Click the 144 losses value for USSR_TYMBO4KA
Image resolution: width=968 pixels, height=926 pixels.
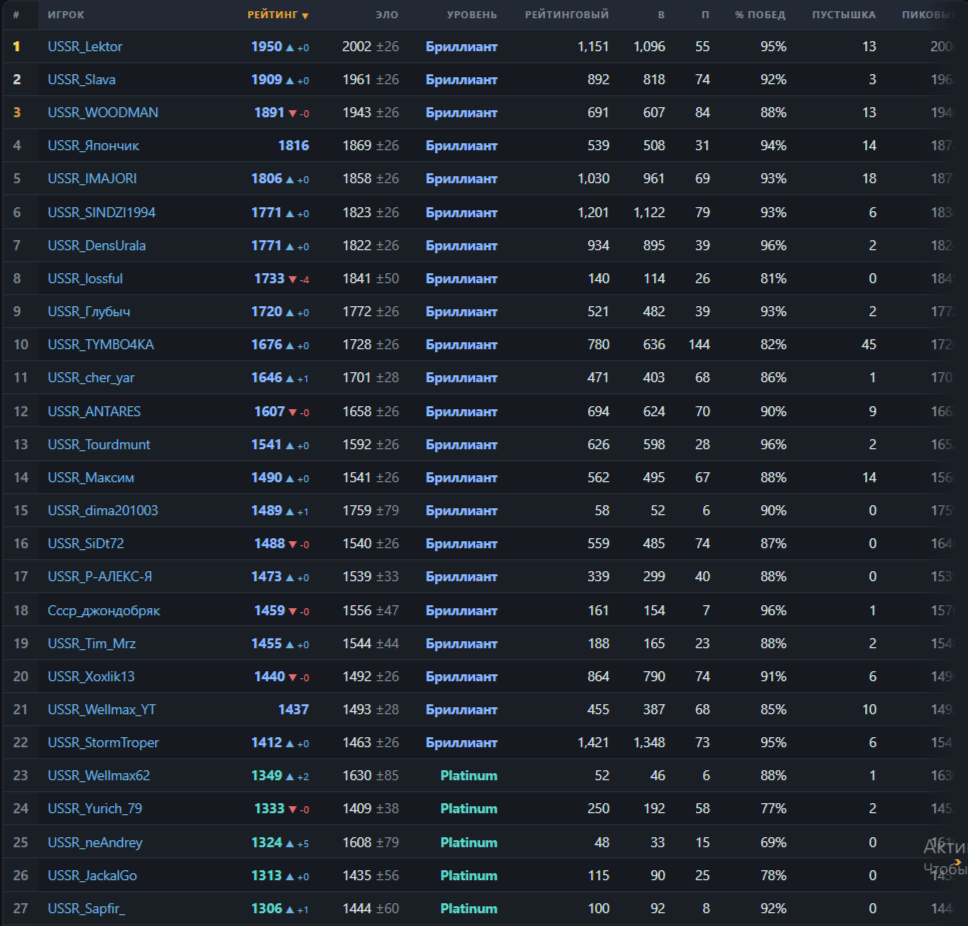[x=699, y=345]
